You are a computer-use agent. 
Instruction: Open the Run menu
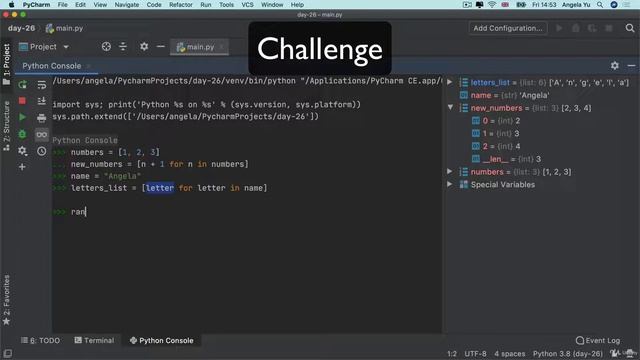pos(206,5)
